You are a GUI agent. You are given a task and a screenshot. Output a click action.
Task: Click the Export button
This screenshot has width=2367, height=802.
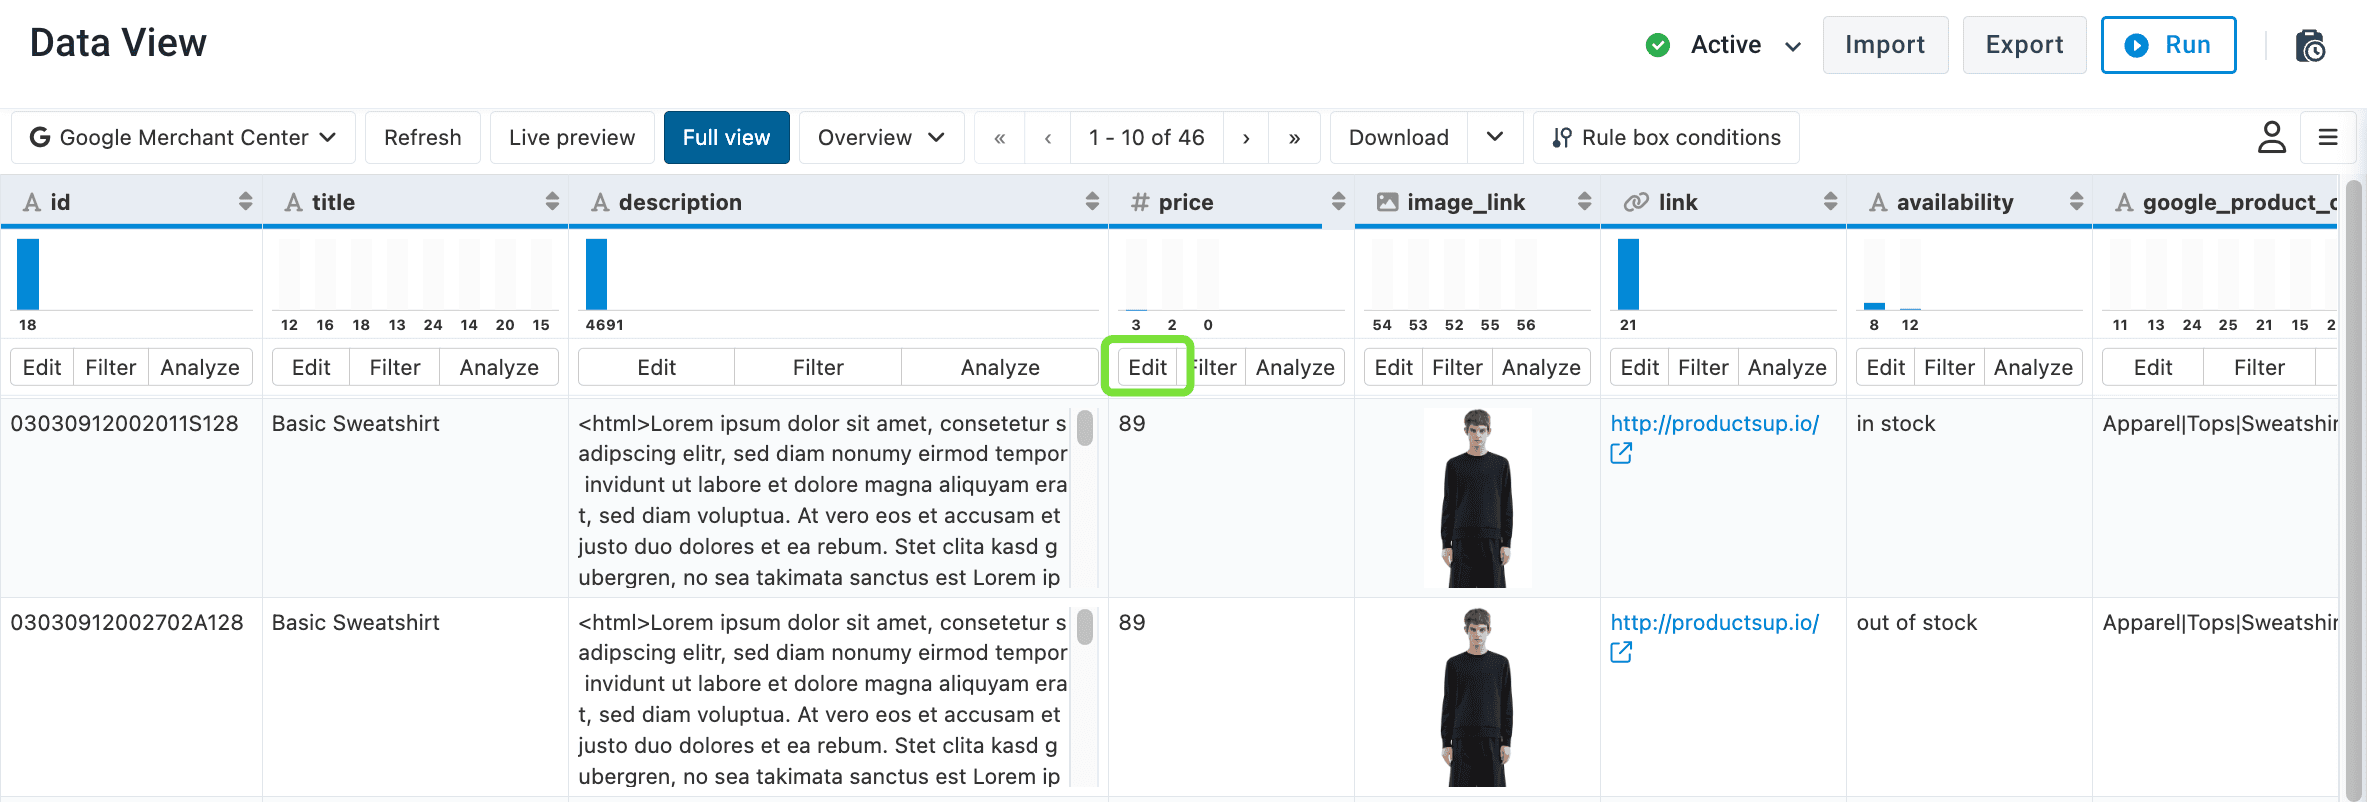point(2024,45)
